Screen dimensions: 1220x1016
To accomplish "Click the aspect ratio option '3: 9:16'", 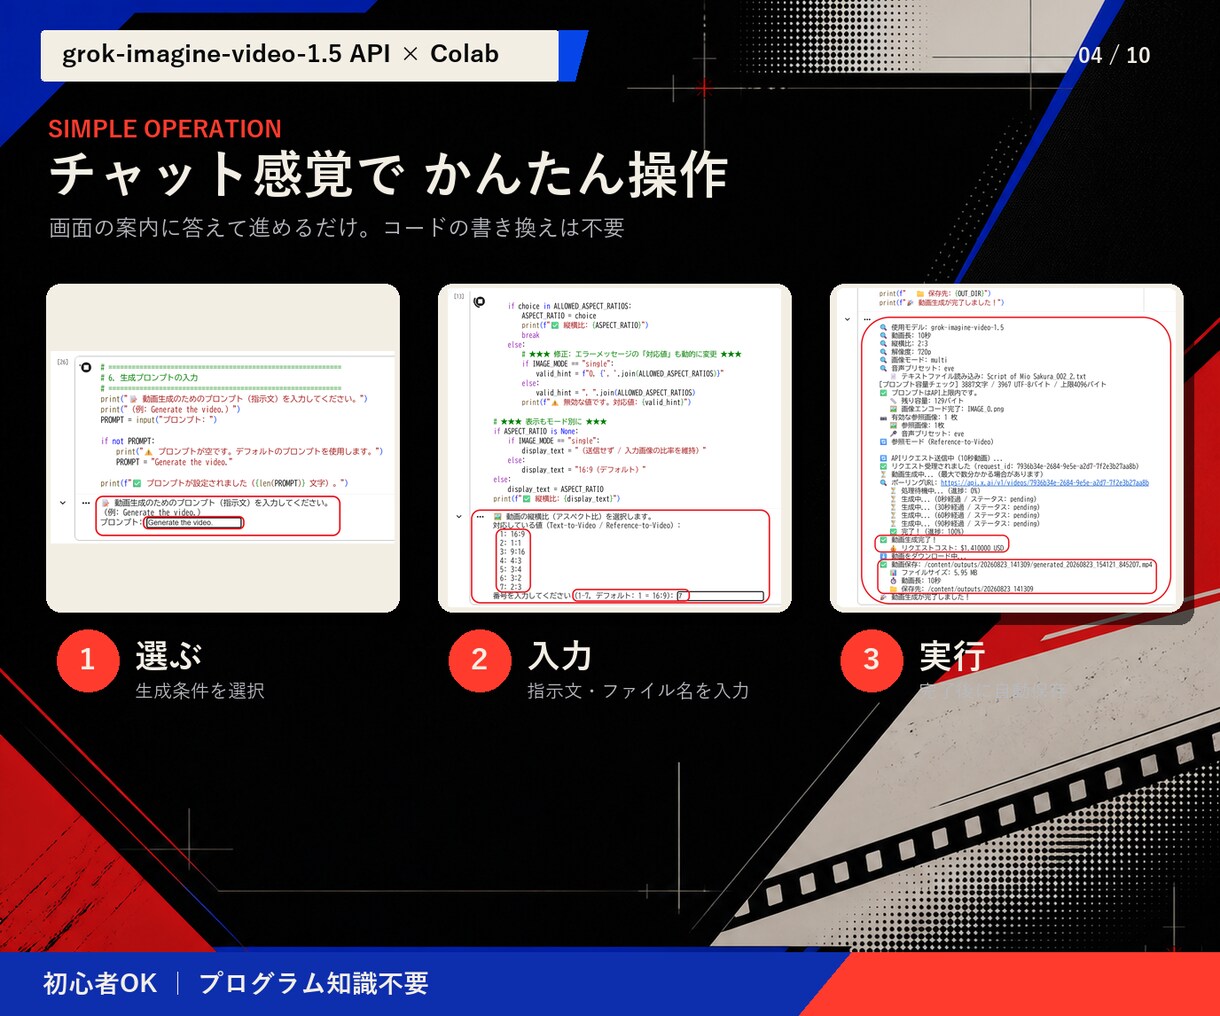I will click(511, 552).
